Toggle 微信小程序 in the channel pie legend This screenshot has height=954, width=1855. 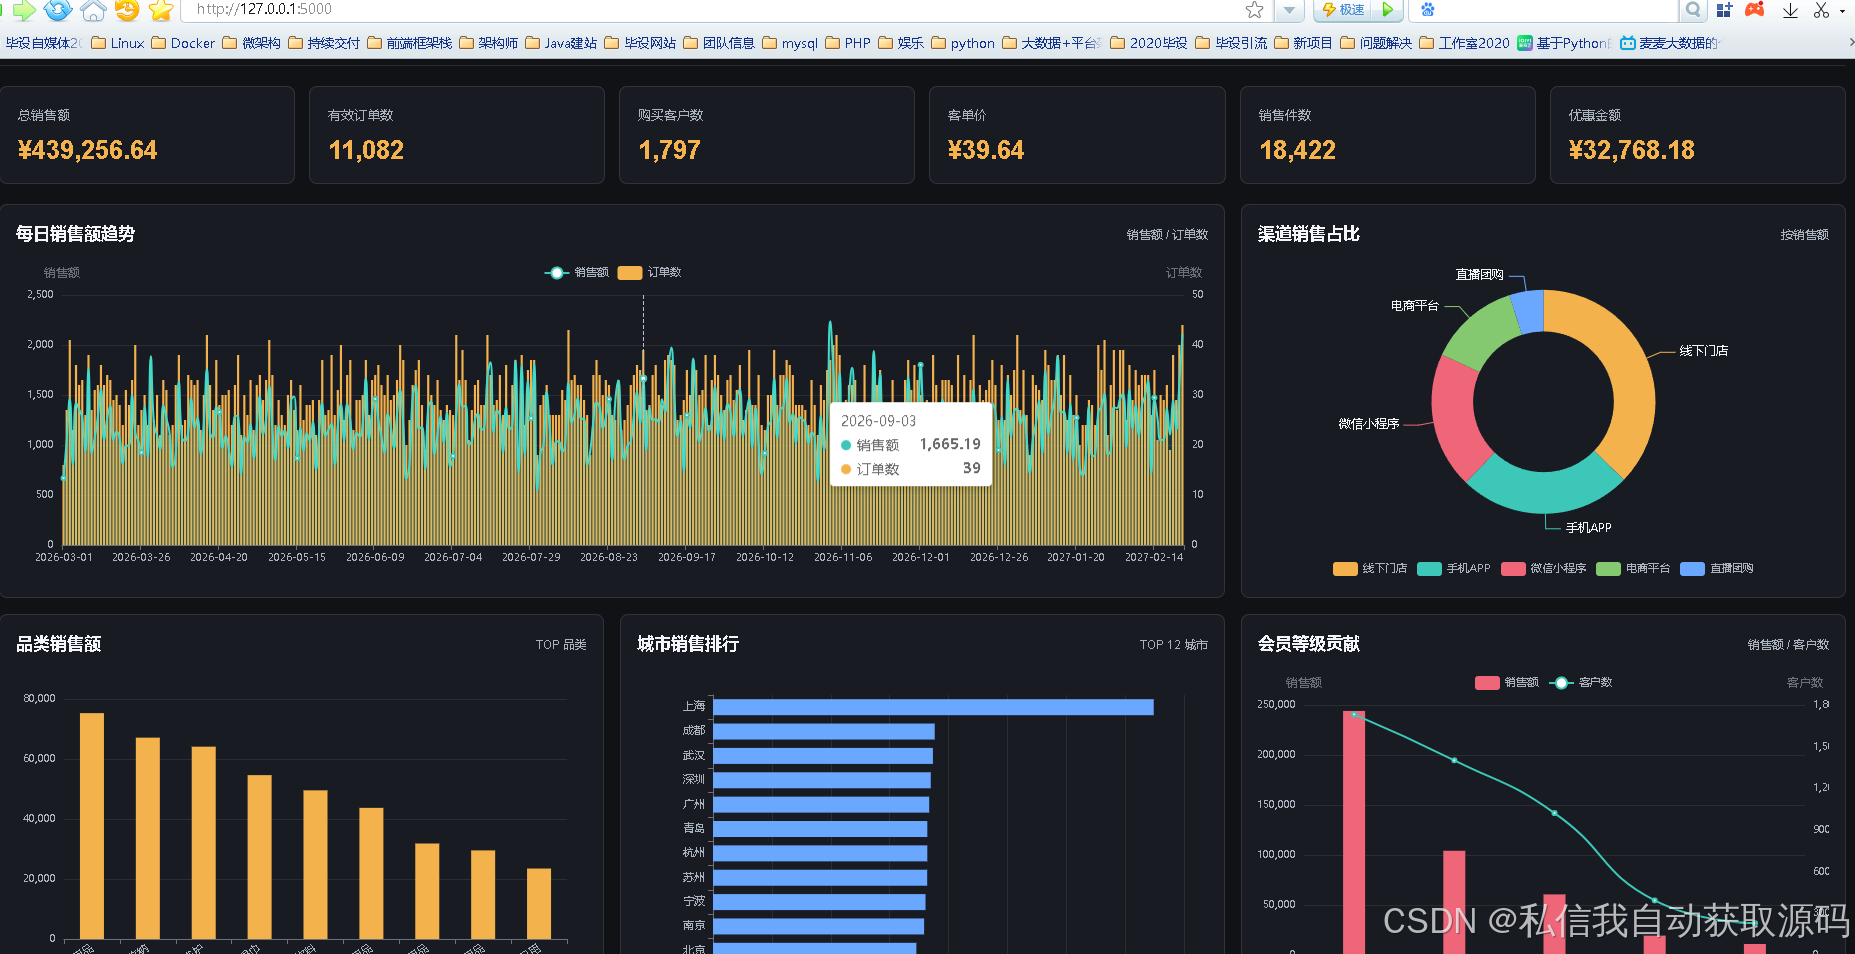(1544, 568)
